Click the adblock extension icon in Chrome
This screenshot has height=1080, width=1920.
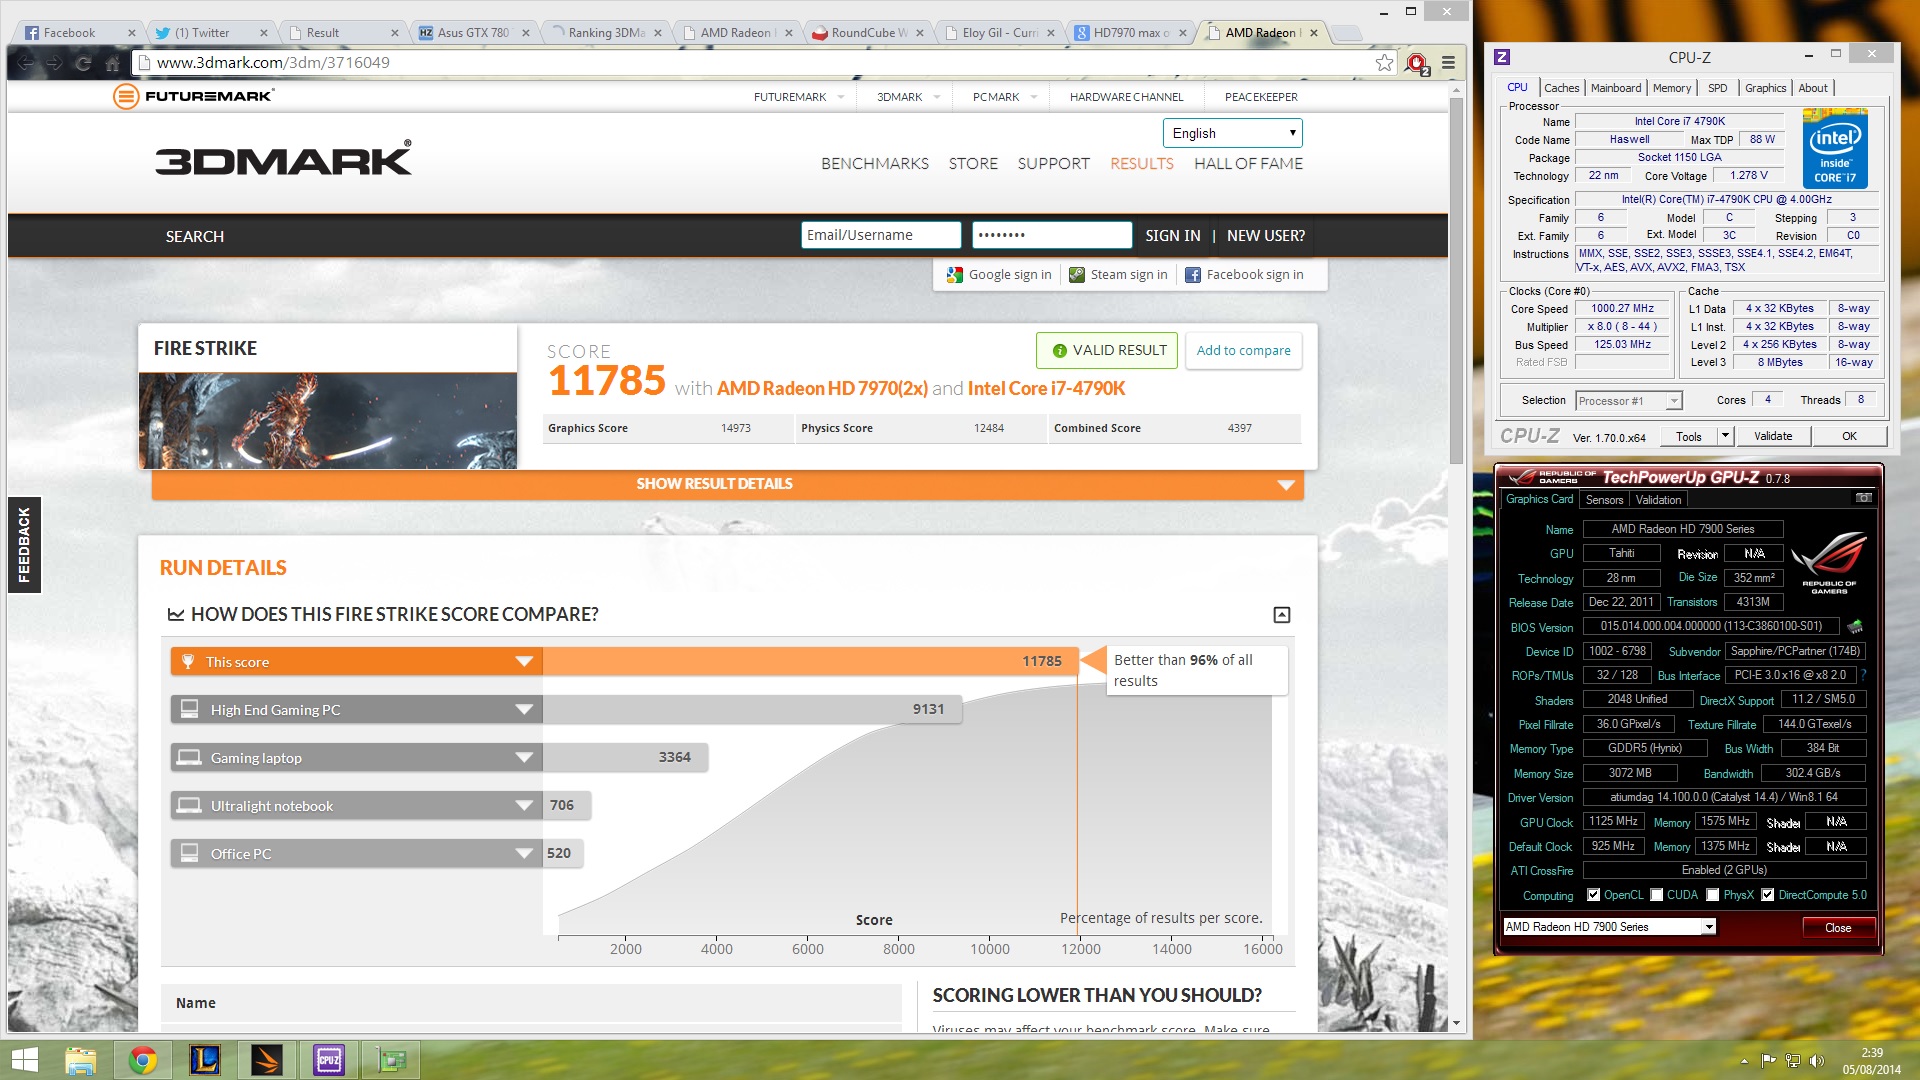(1416, 63)
